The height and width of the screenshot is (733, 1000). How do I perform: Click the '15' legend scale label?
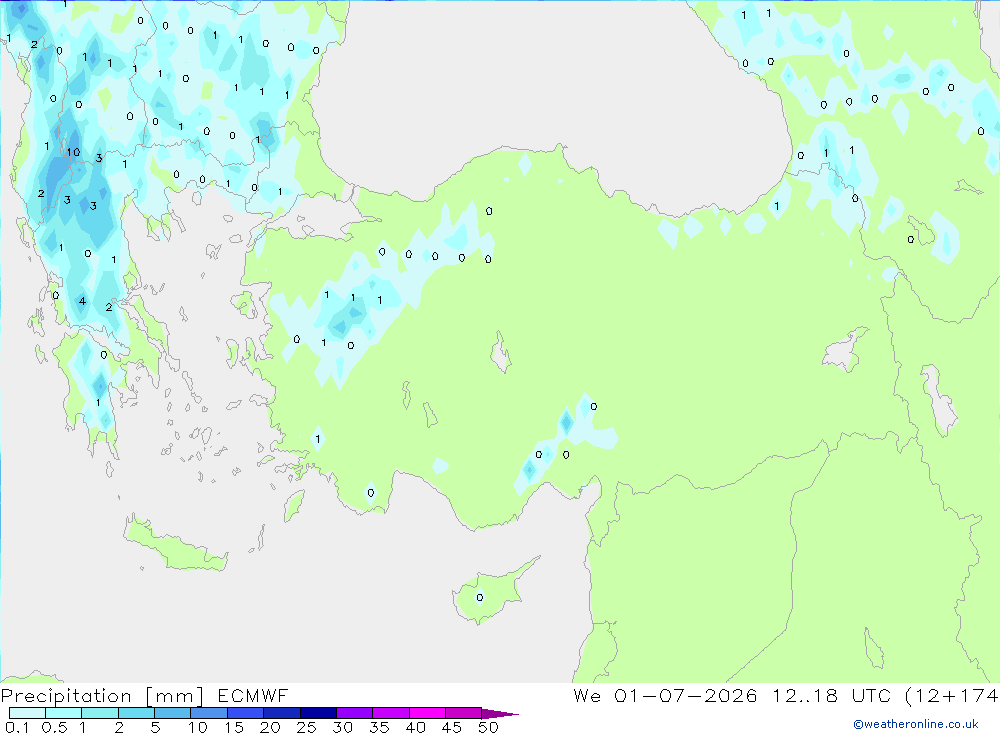pyautogui.click(x=234, y=727)
